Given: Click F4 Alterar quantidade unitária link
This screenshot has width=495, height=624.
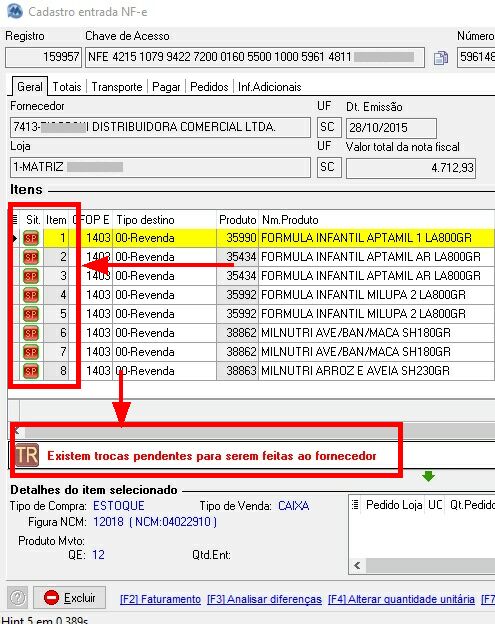Looking at the screenshot, I should point(401,599).
